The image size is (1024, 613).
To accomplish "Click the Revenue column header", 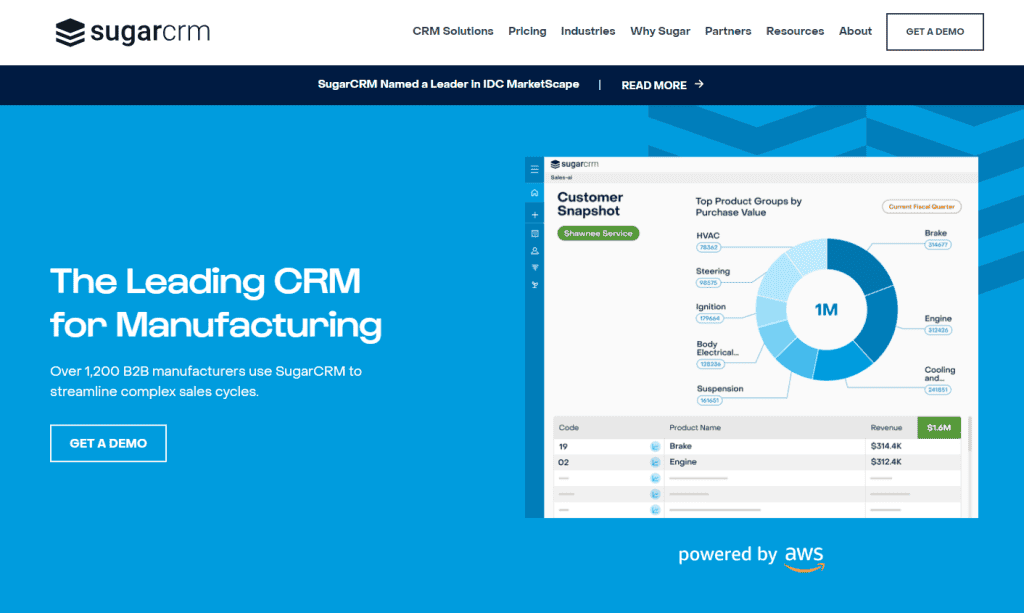I will pyautogui.click(x=886, y=428).
